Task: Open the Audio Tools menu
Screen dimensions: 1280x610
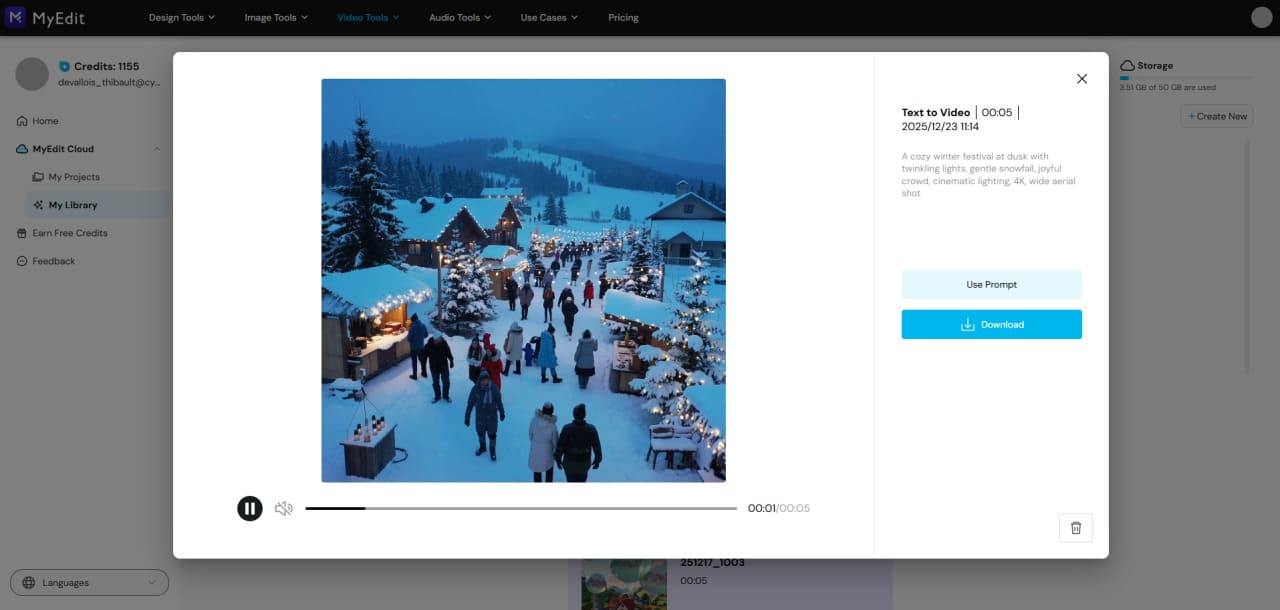Action: tap(458, 17)
